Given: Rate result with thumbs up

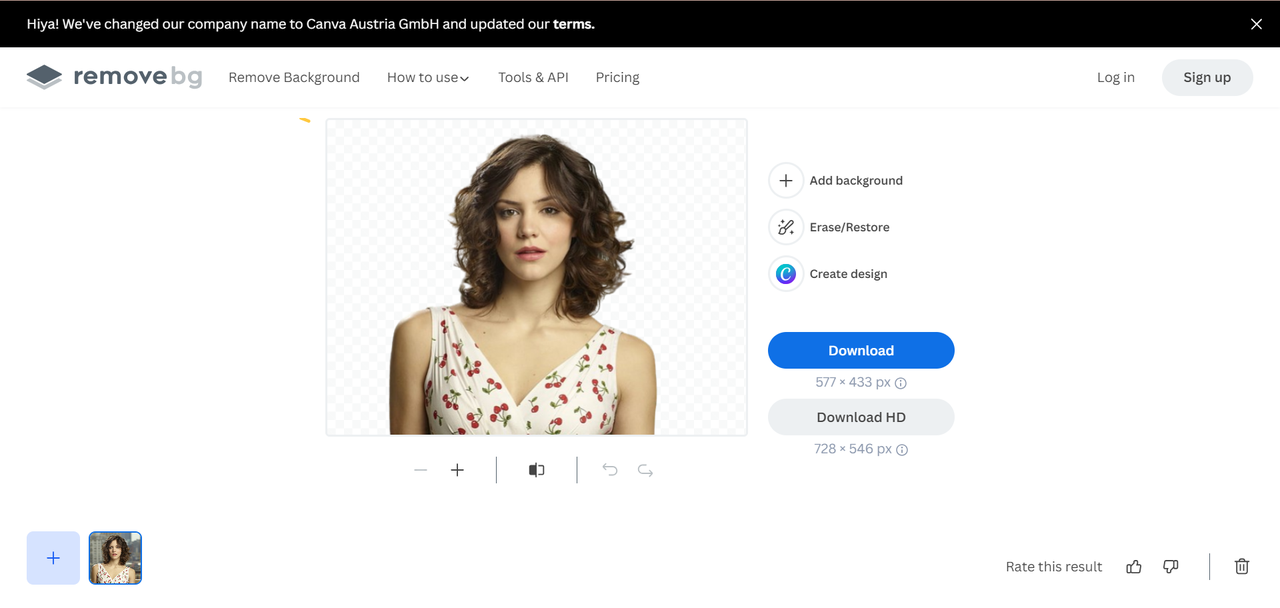Looking at the screenshot, I should (x=1134, y=567).
